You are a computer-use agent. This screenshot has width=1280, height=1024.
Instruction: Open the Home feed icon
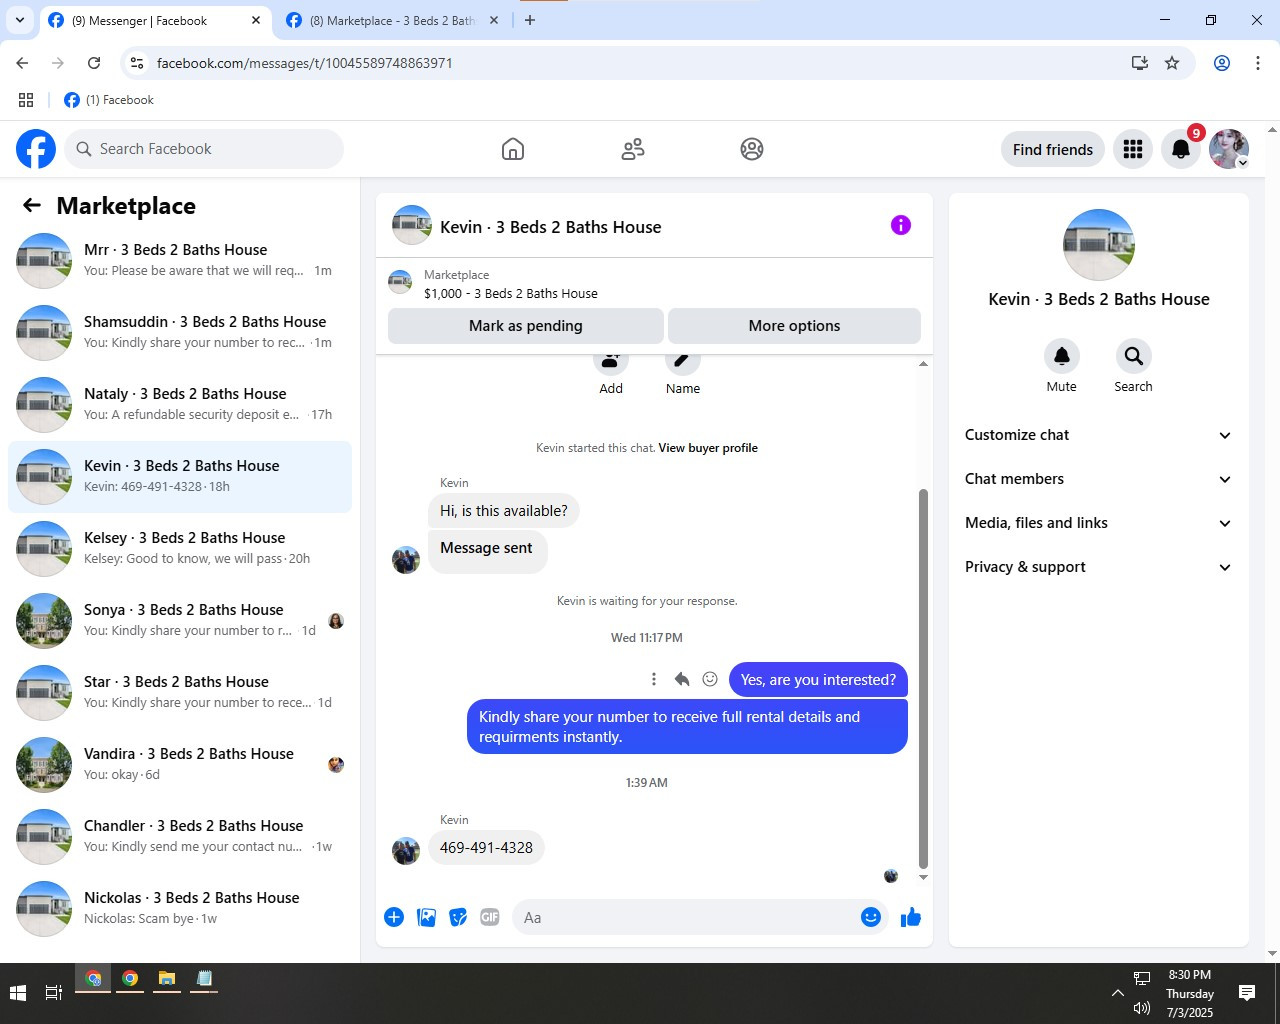point(513,149)
